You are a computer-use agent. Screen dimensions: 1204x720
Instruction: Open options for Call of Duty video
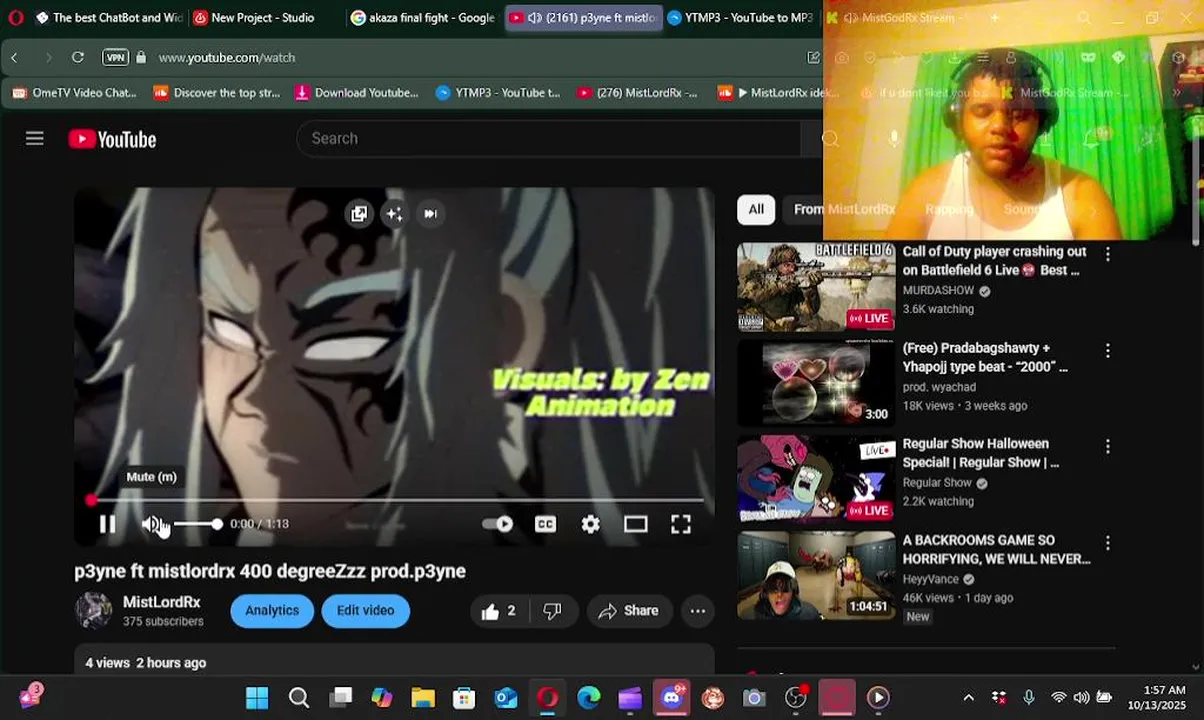pyautogui.click(x=1107, y=255)
